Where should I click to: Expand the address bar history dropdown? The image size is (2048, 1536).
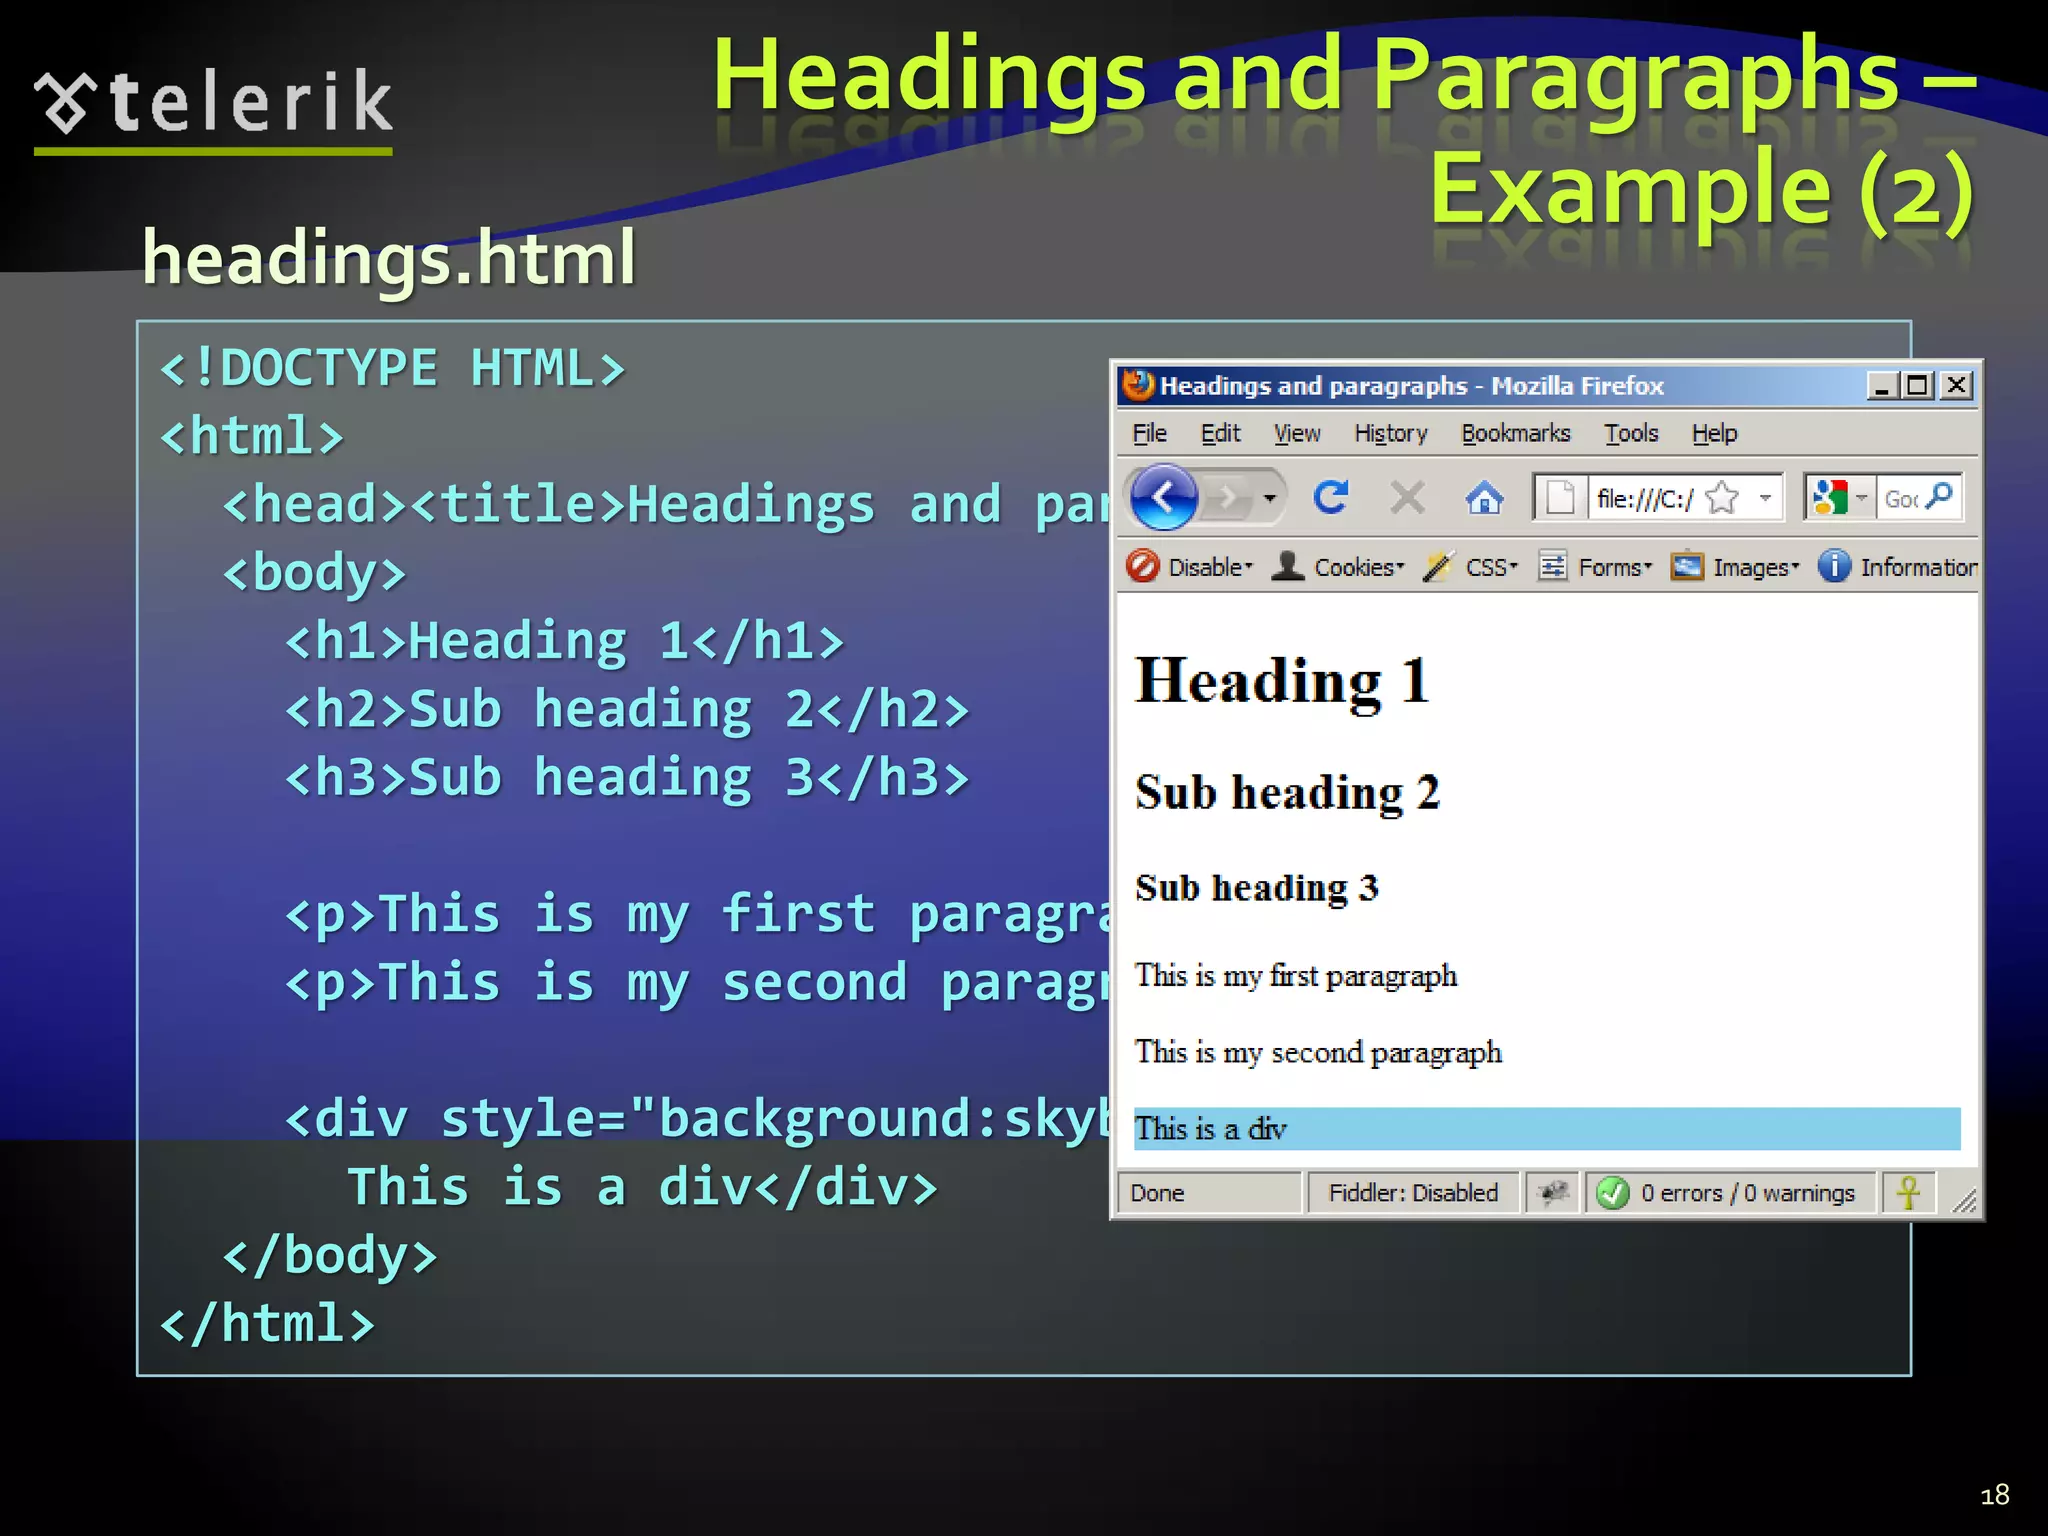(x=1765, y=497)
